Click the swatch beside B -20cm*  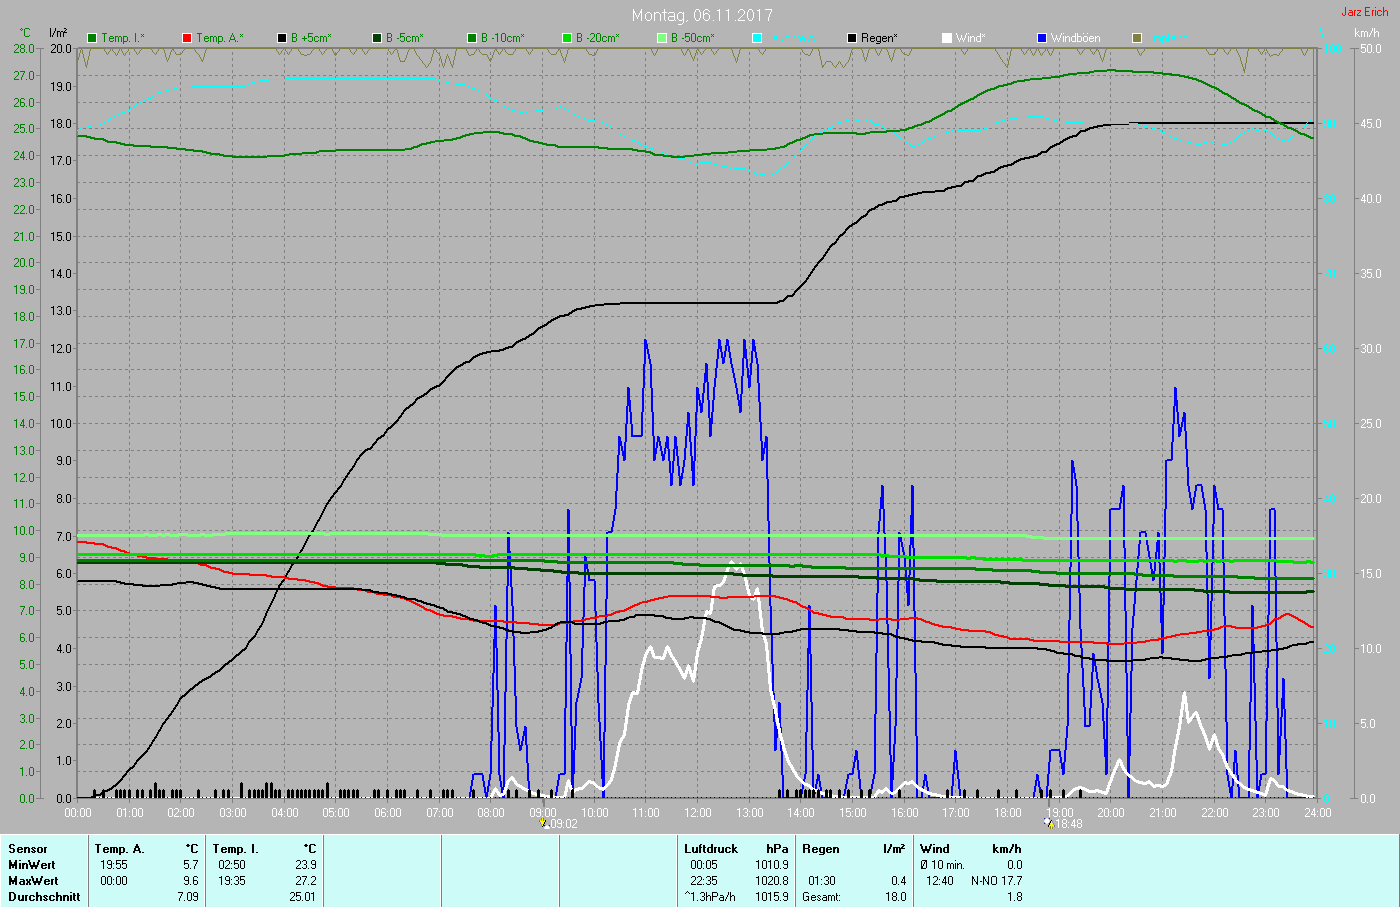coord(567,38)
